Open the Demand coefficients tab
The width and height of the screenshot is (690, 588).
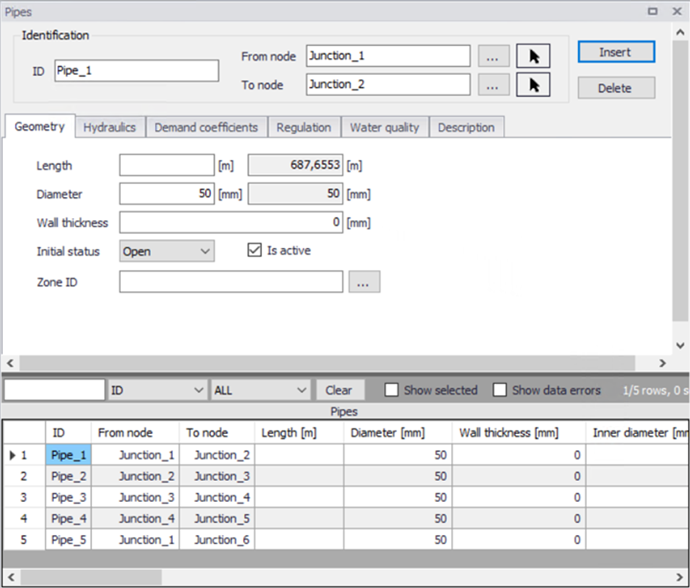[x=206, y=128]
